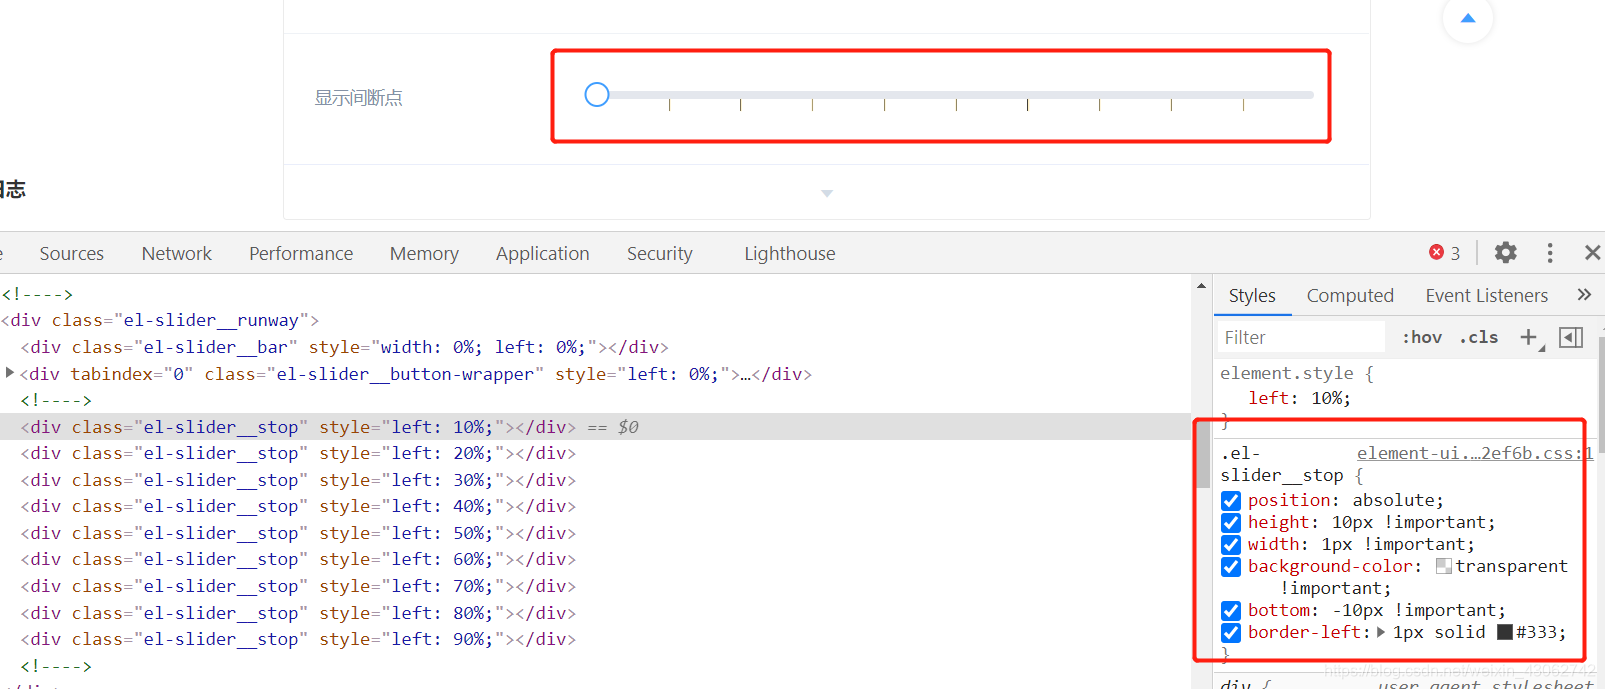Open DevTools more options kebab menu
Viewport: 1605px width, 689px height.
click(1550, 253)
